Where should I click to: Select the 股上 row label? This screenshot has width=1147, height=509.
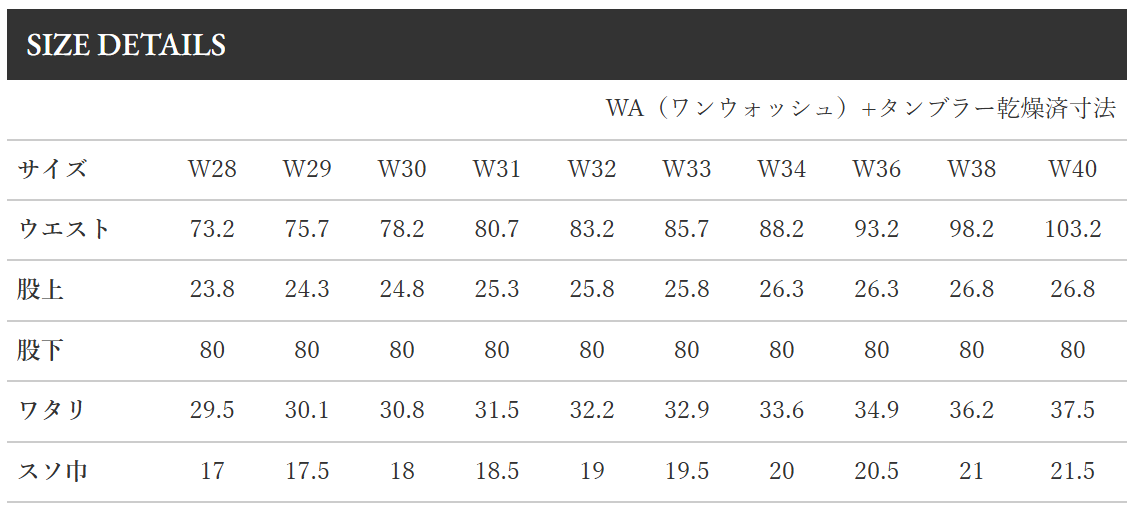[41, 290]
